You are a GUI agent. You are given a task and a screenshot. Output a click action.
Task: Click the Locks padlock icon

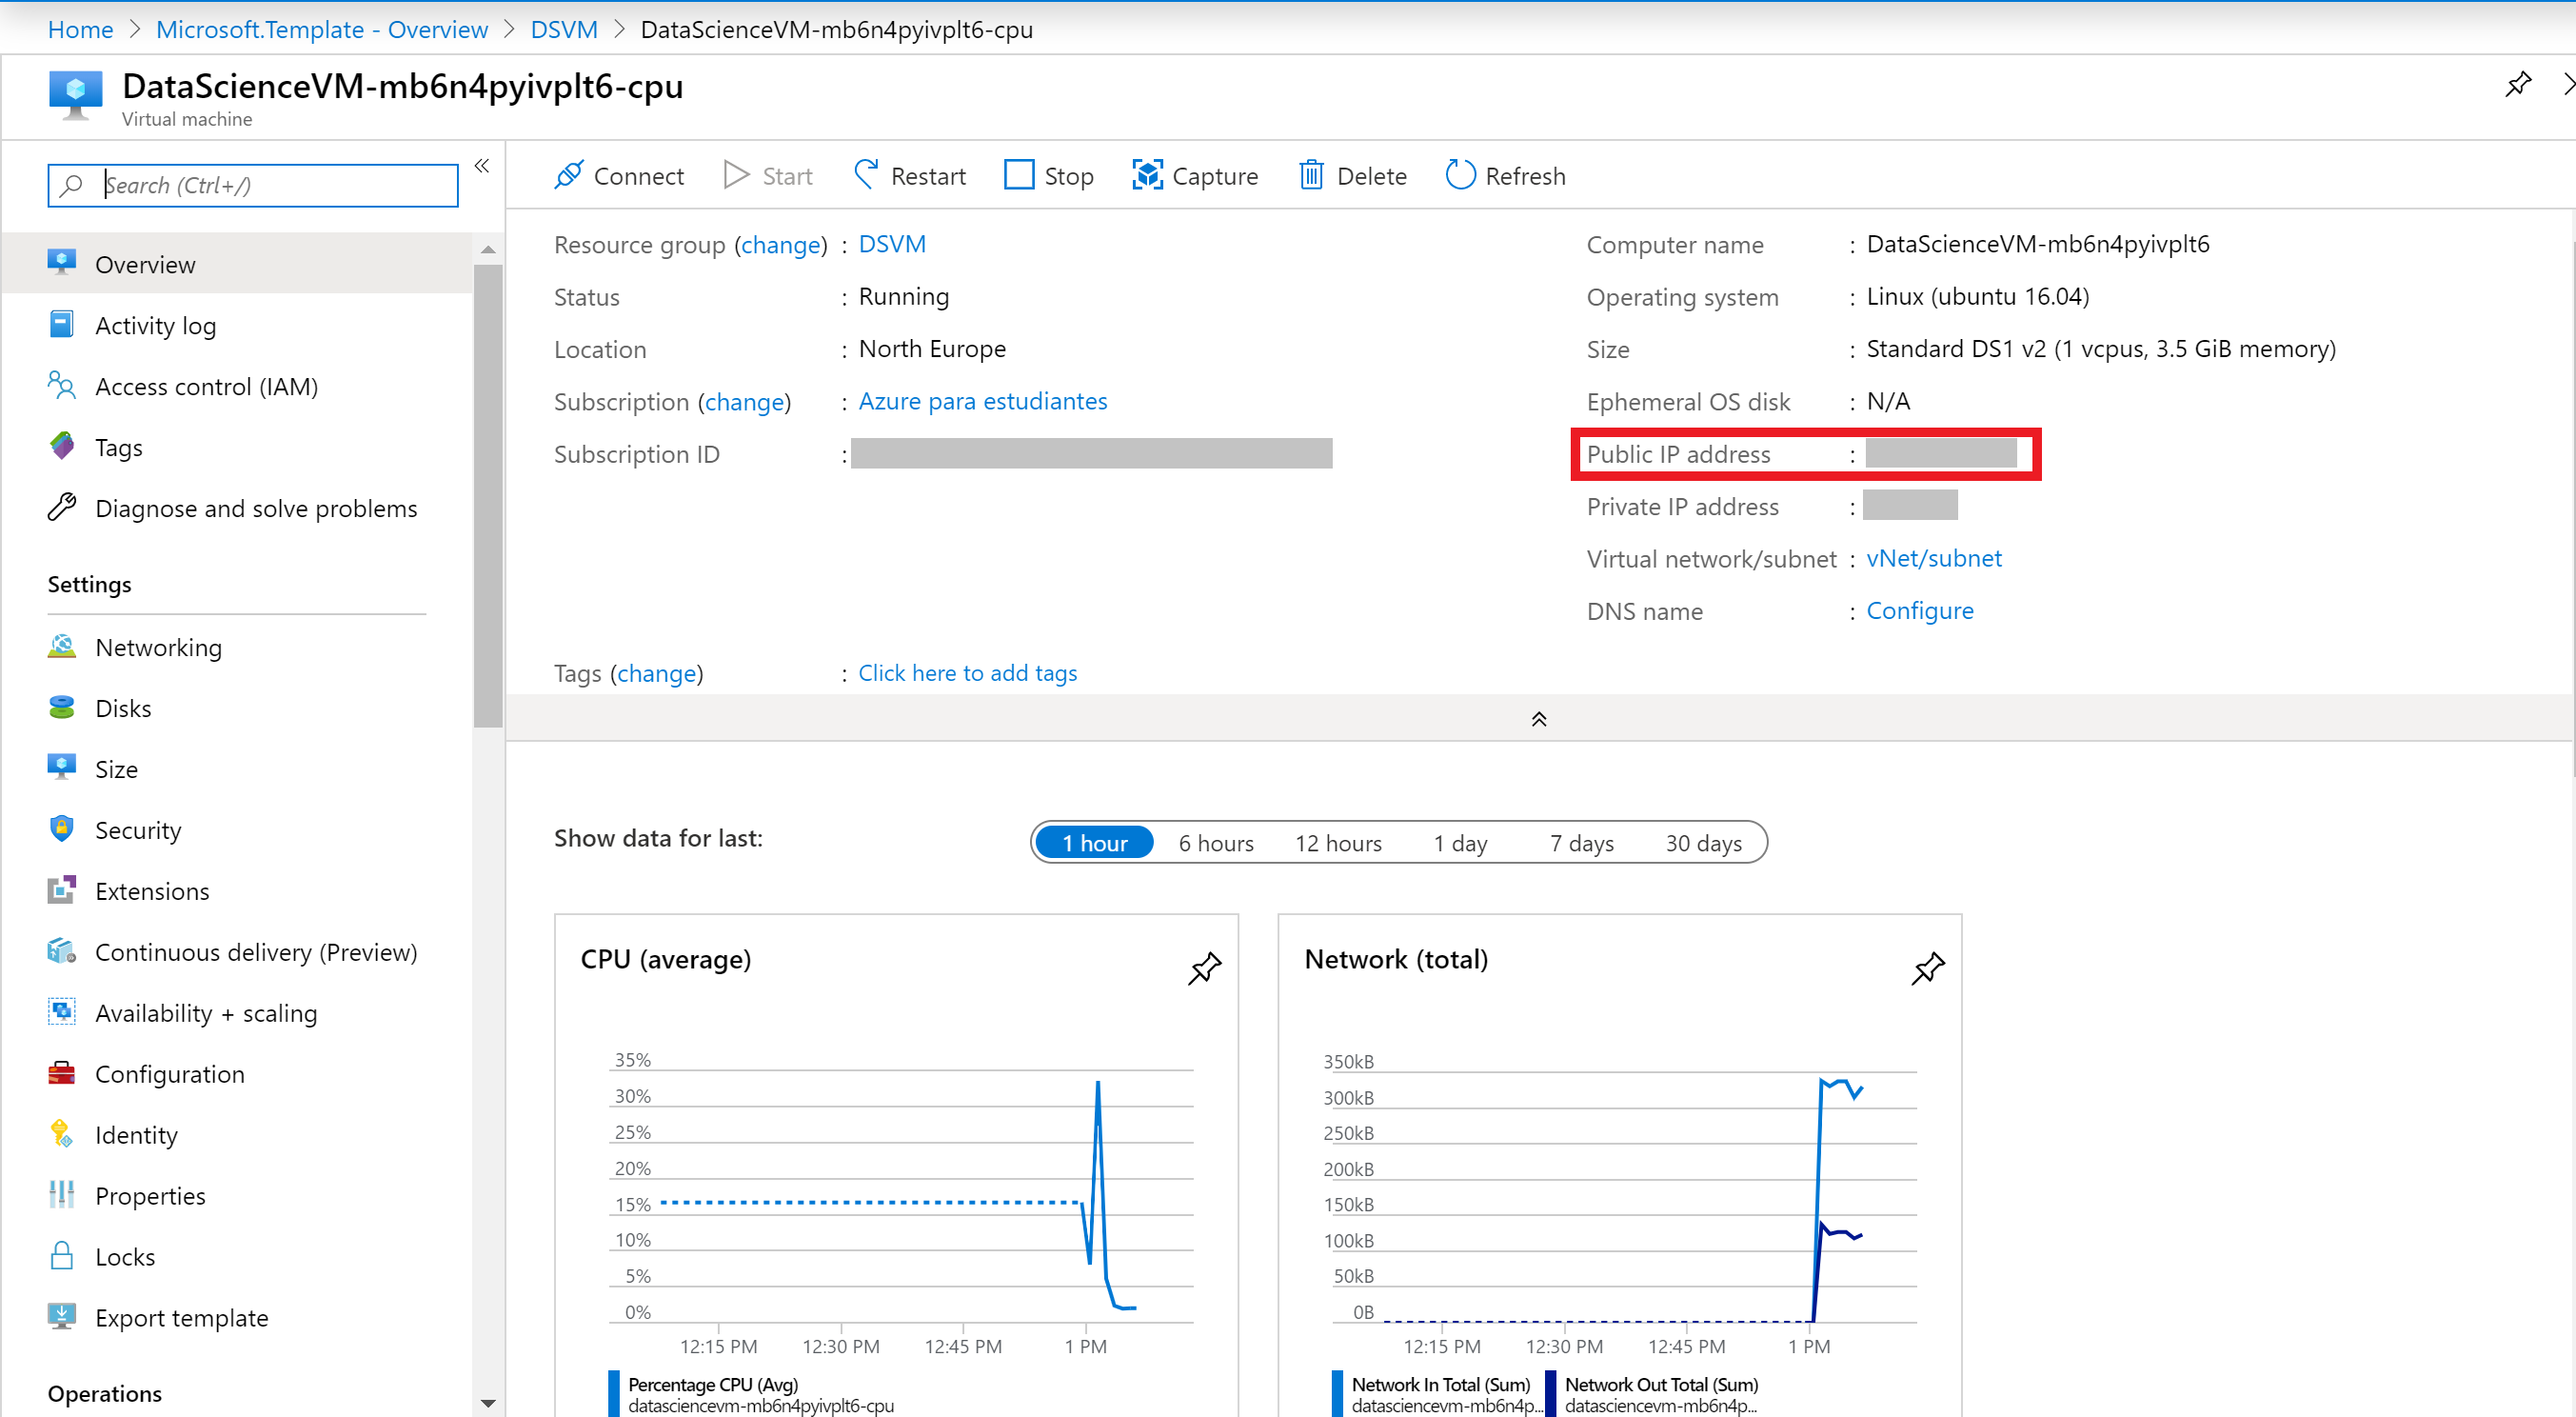point(61,1256)
